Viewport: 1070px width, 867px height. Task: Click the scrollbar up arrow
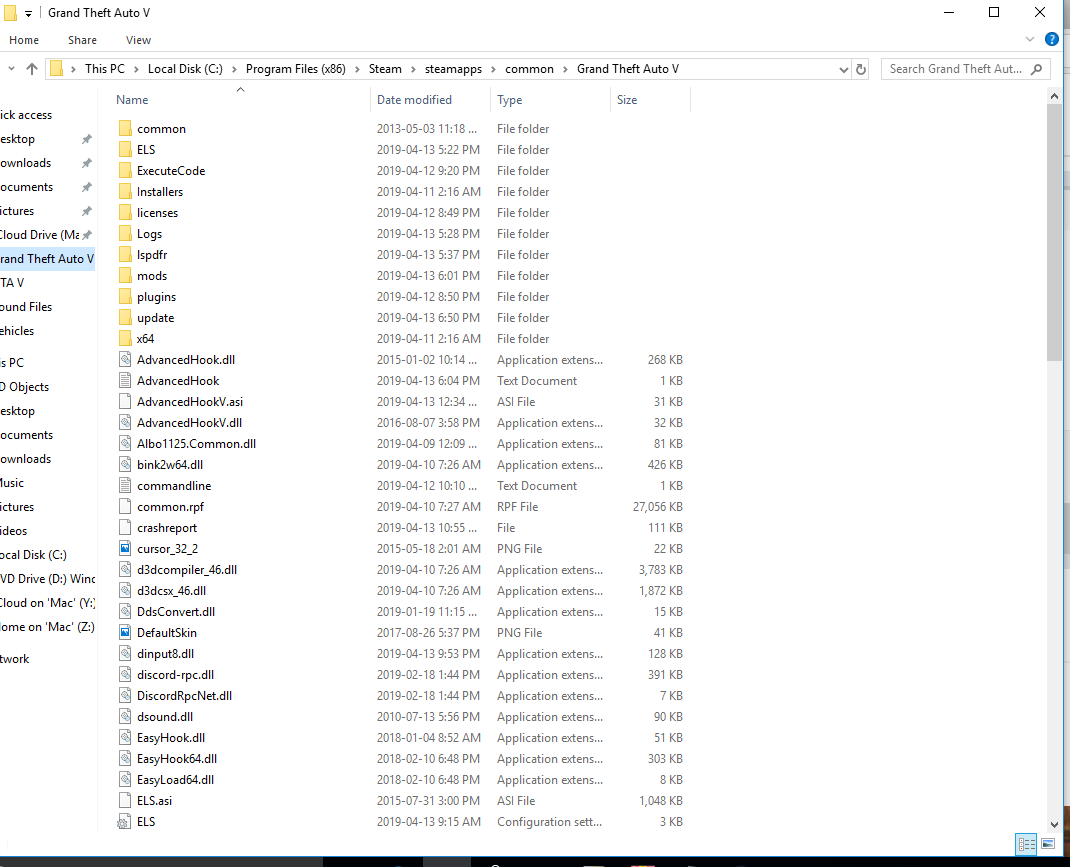1054,96
